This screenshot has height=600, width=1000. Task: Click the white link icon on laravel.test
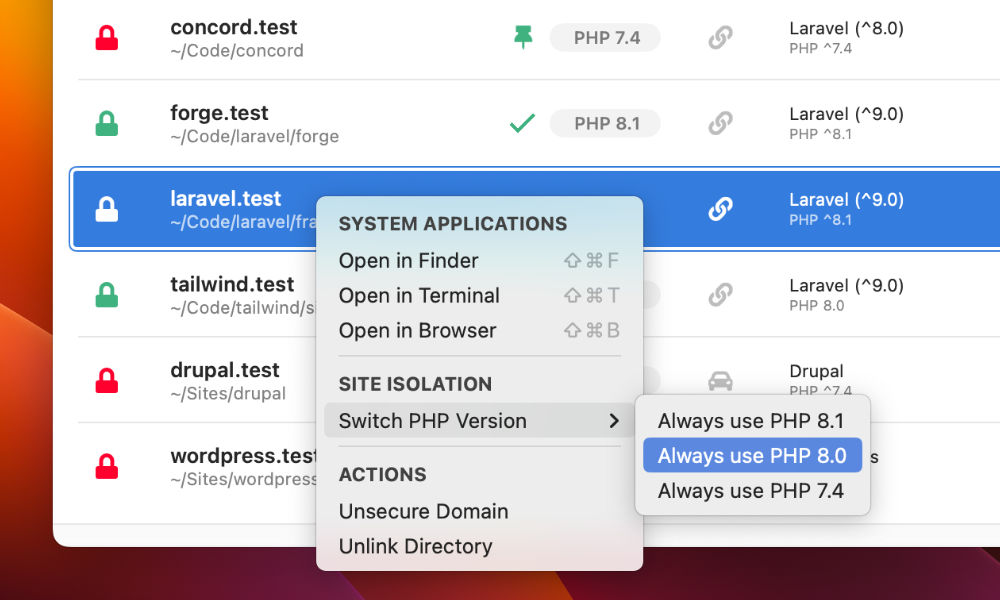pyautogui.click(x=720, y=209)
